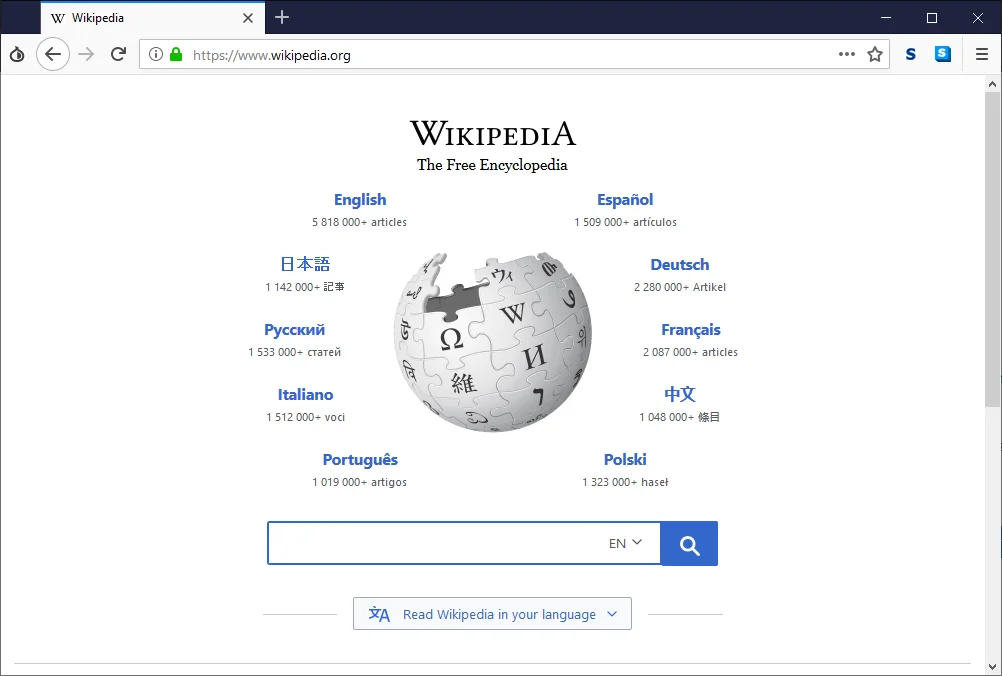
Task: Show site information via the info icon
Action: click(x=156, y=55)
